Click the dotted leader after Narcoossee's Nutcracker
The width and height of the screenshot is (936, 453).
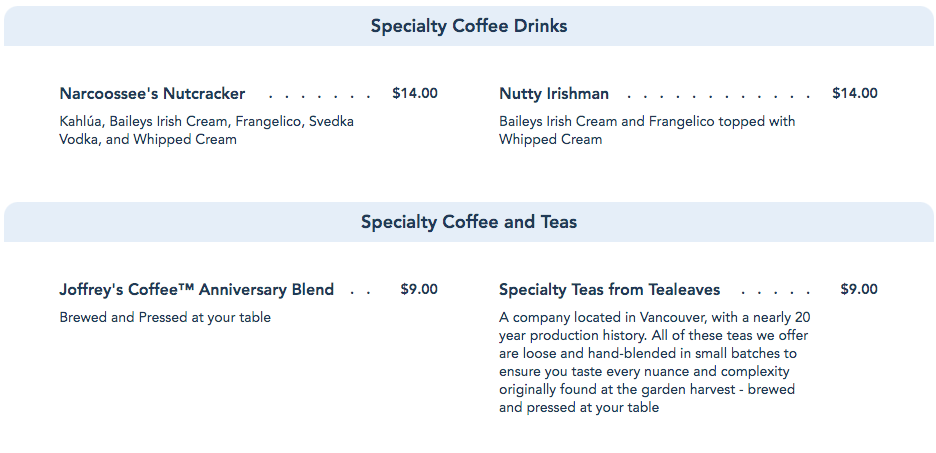pyautogui.click(x=319, y=96)
